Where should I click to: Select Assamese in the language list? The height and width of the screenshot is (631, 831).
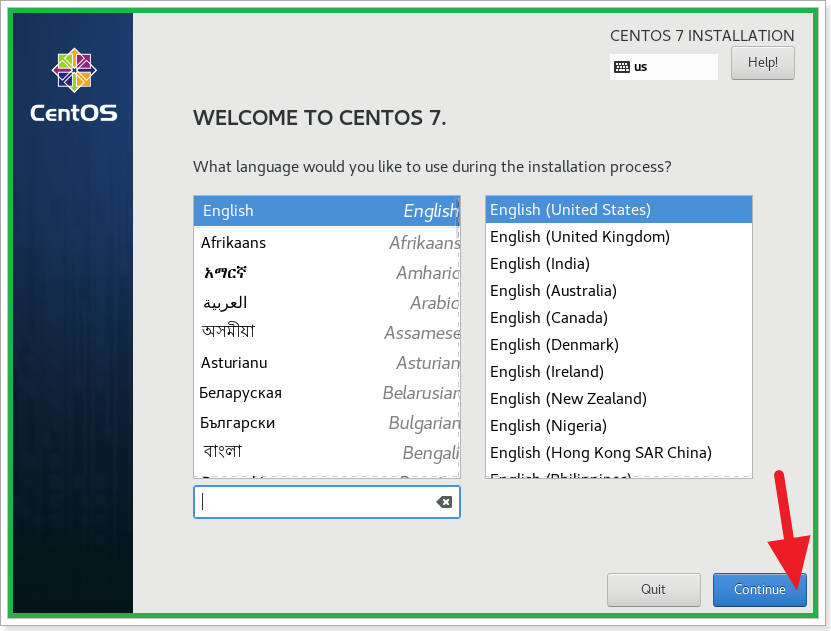click(x=327, y=333)
